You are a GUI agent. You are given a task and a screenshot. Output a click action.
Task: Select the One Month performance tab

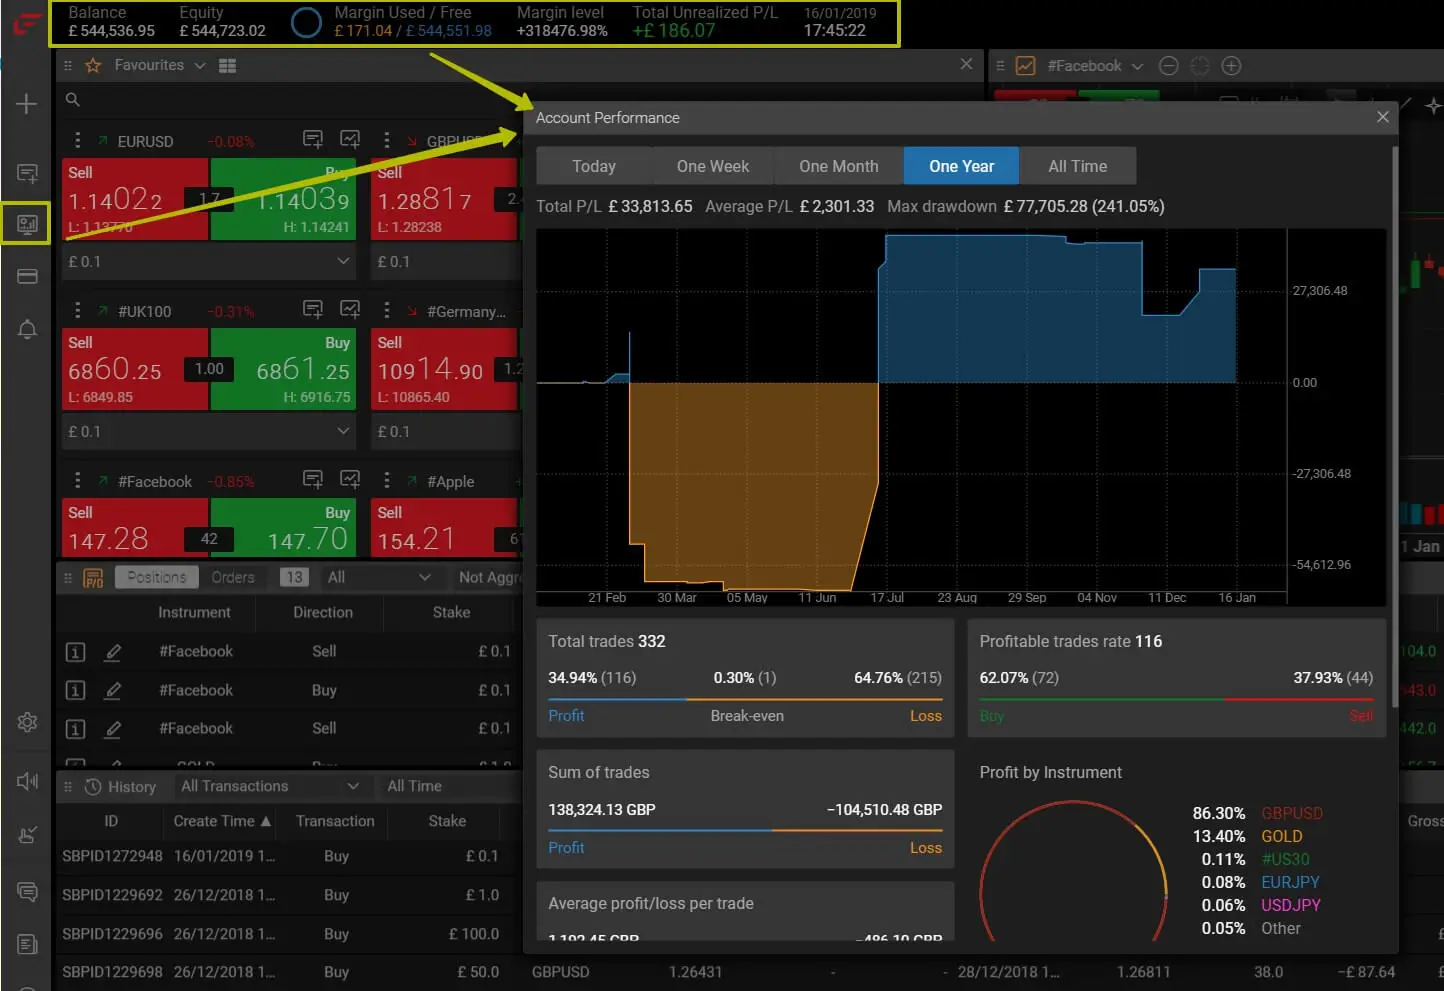click(x=839, y=166)
